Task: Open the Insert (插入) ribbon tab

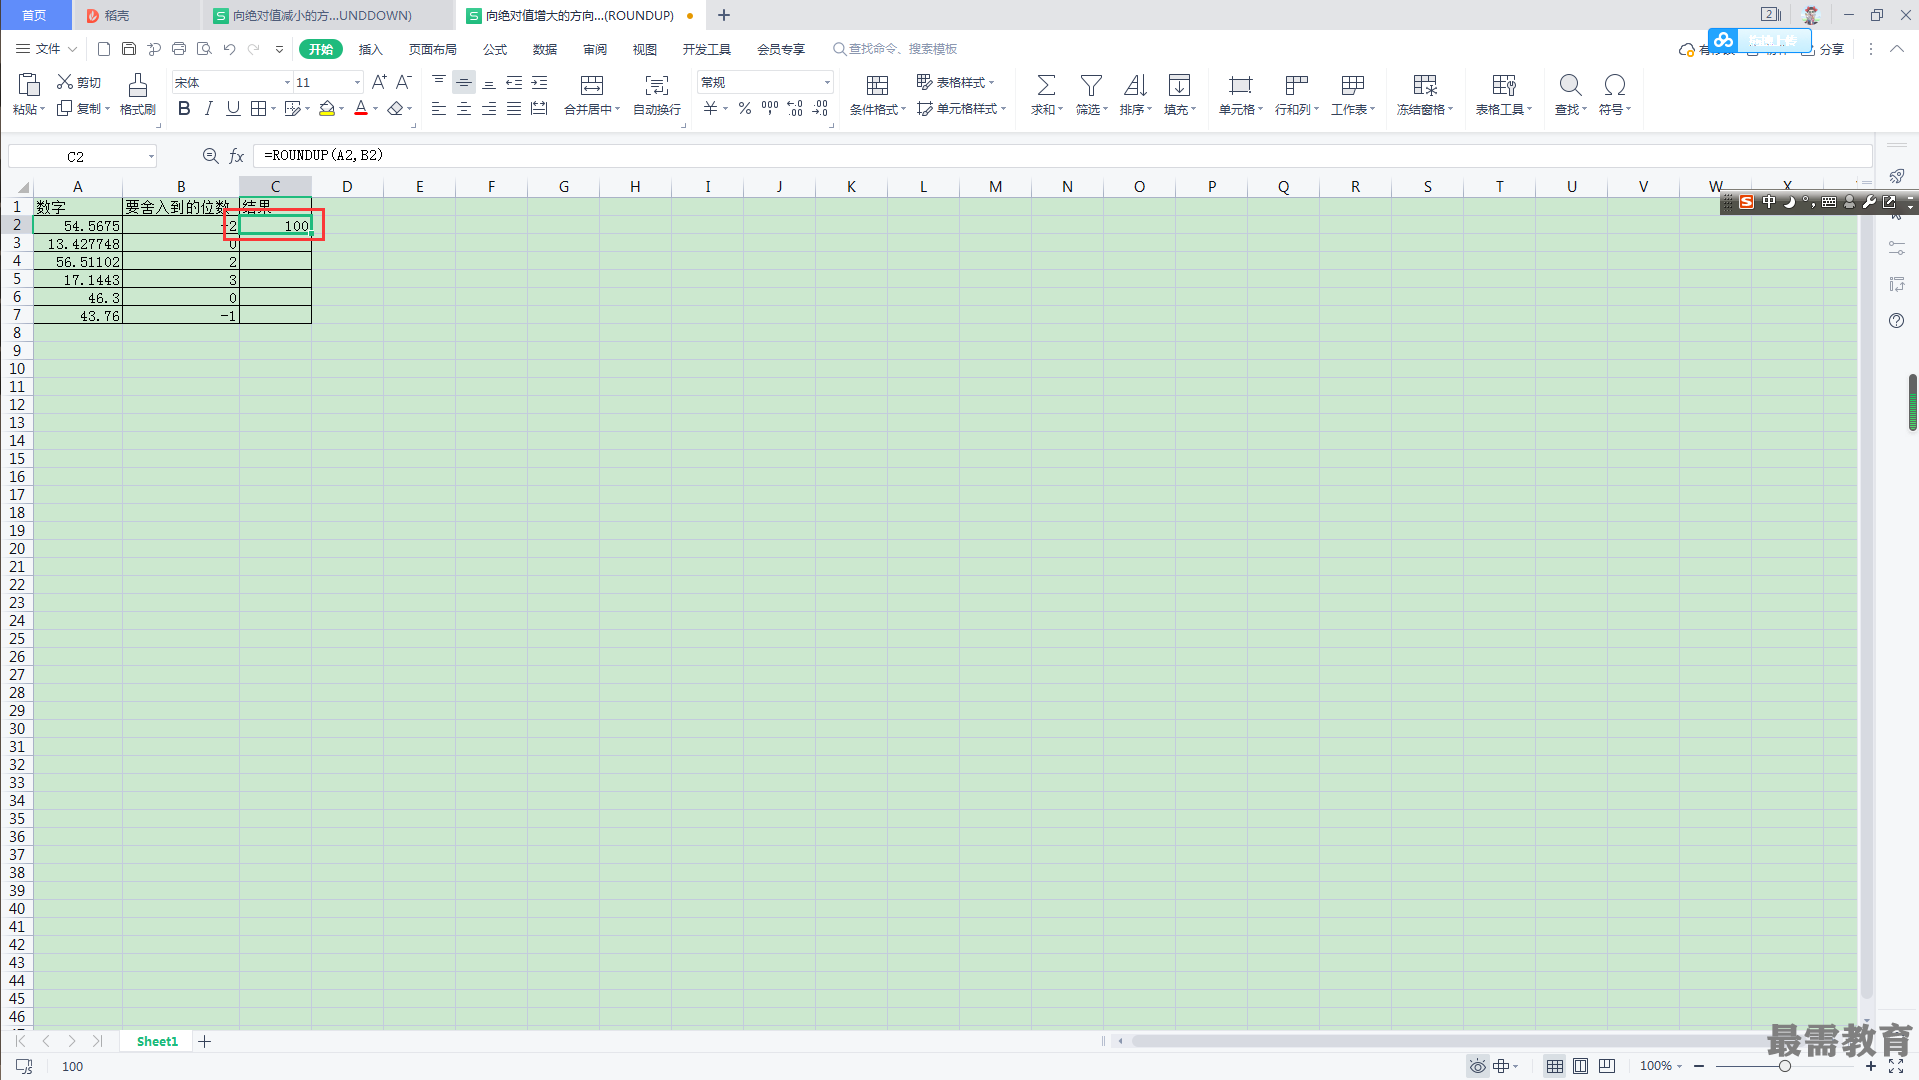Action: click(x=371, y=49)
